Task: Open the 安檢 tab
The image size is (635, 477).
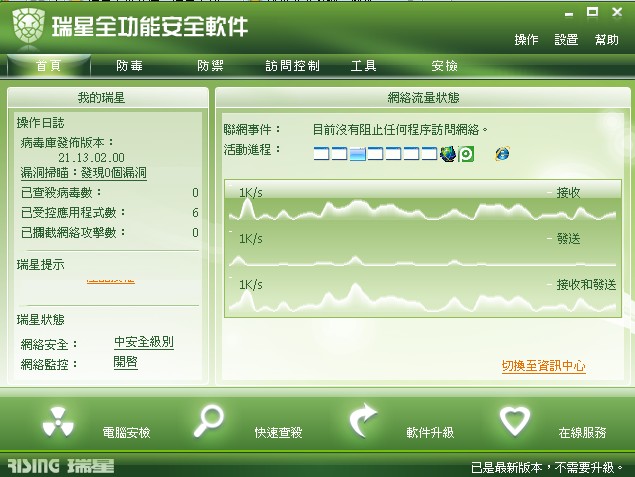Action: click(x=444, y=66)
